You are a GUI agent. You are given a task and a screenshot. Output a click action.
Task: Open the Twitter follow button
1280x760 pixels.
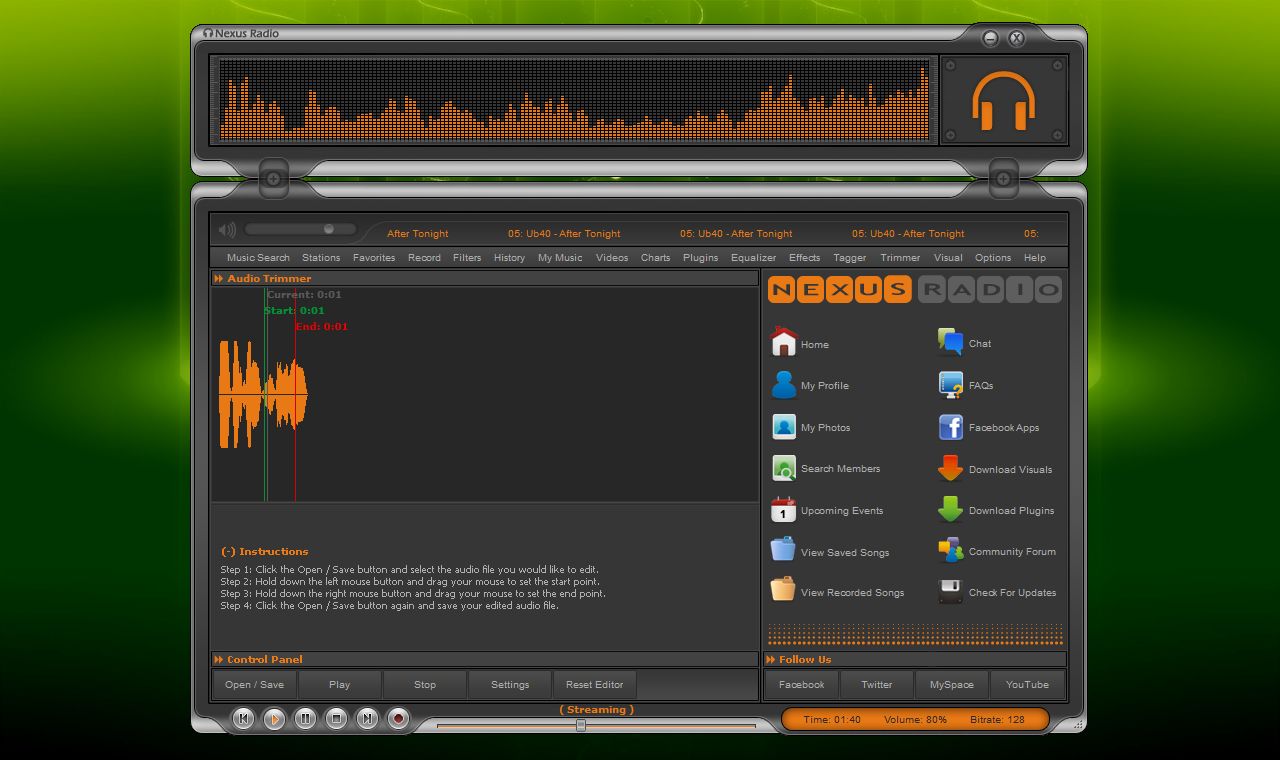[x=877, y=685]
